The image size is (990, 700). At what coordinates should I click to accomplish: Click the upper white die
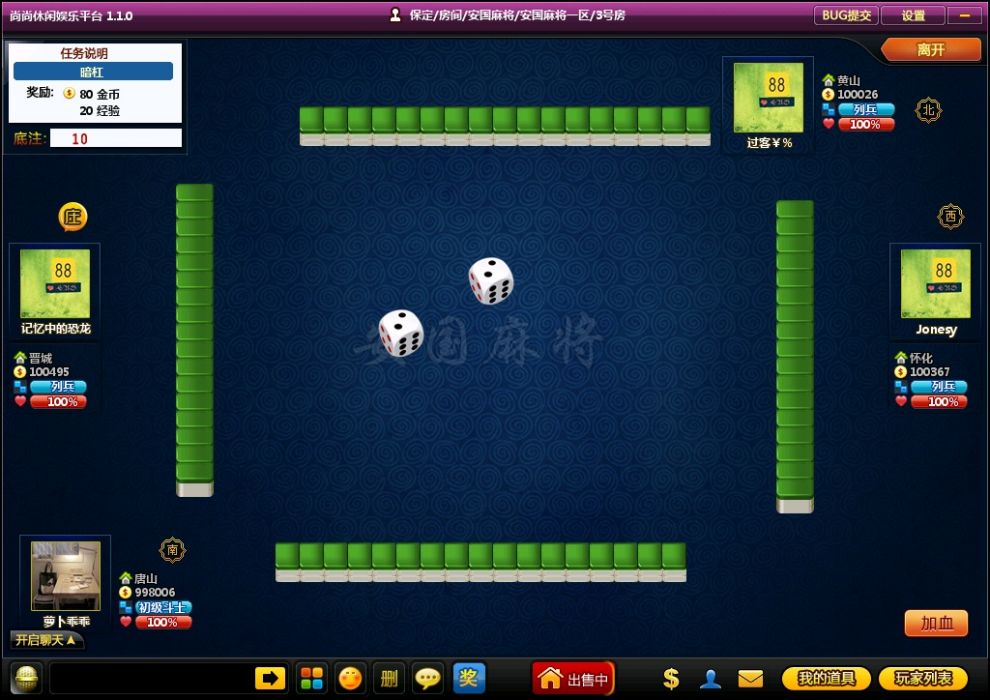tap(491, 280)
